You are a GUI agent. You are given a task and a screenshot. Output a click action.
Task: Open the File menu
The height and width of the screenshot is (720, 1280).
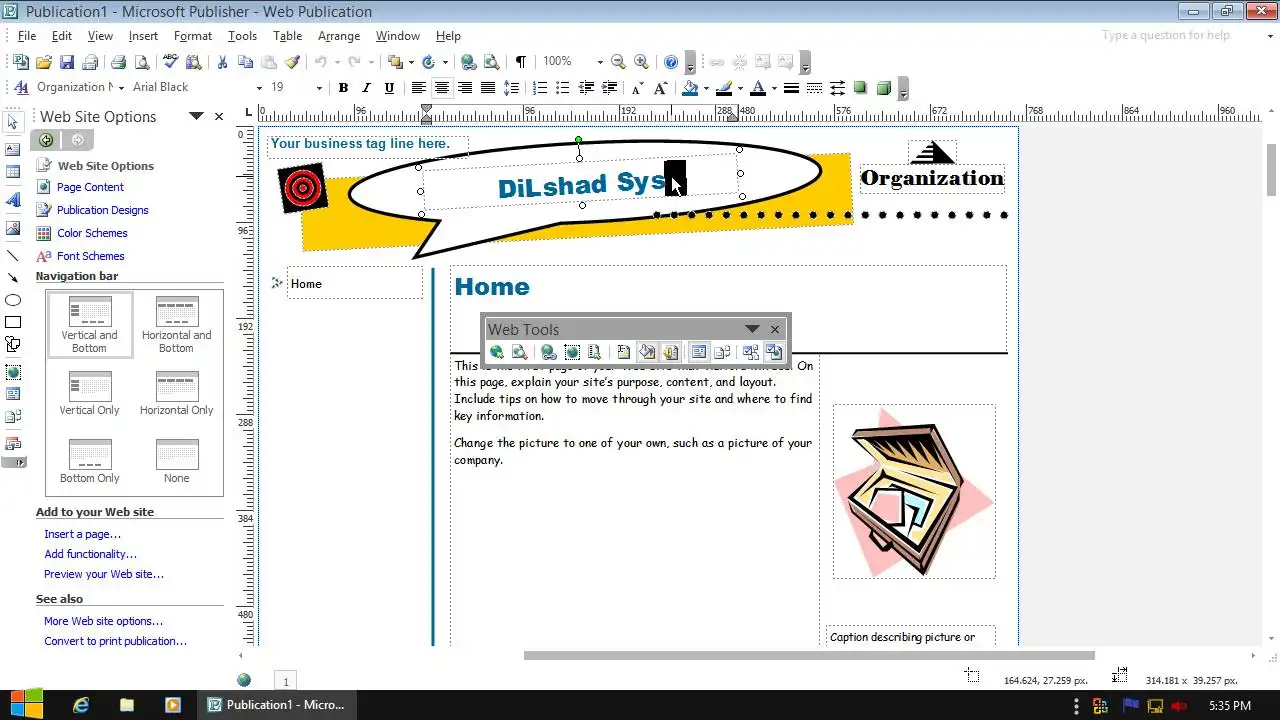(x=27, y=36)
